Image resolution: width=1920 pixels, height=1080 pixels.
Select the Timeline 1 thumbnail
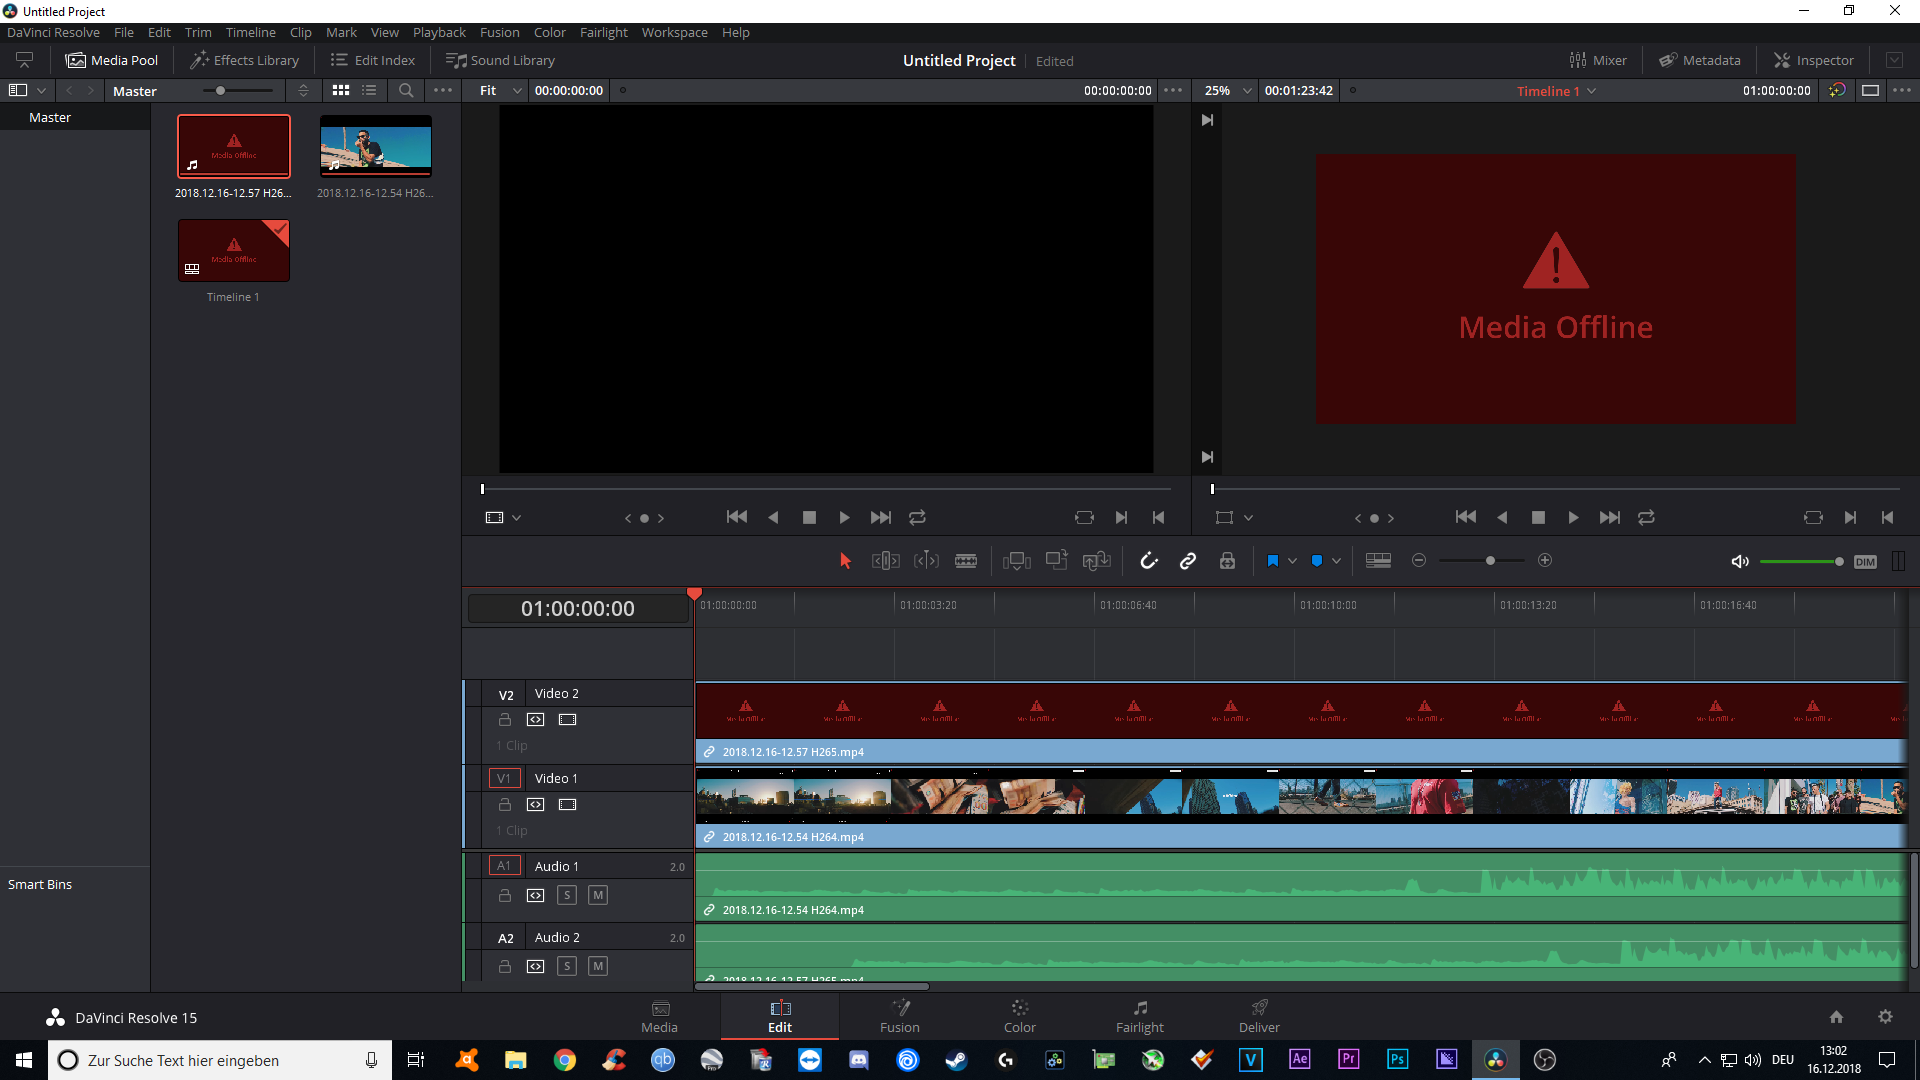point(234,251)
